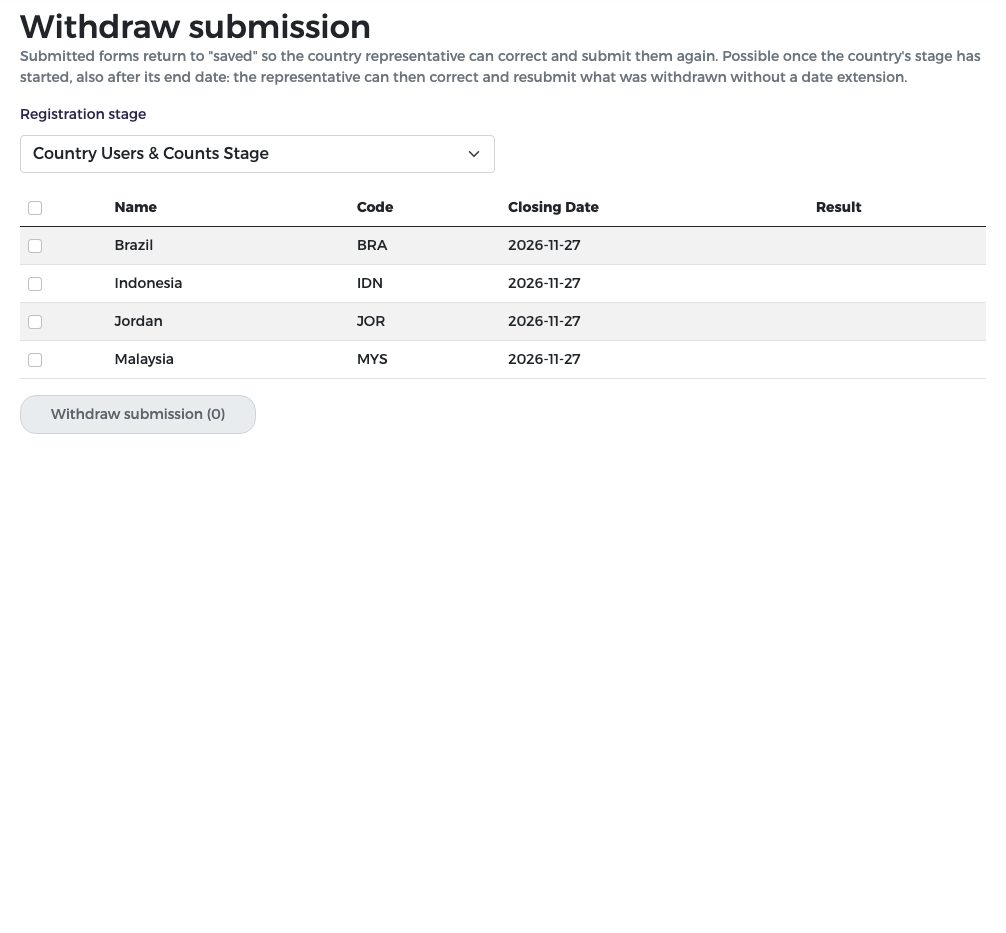Click Jordan's closing date 2026-11-27
Screen dimensions: 1006x933
coord(544,321)
